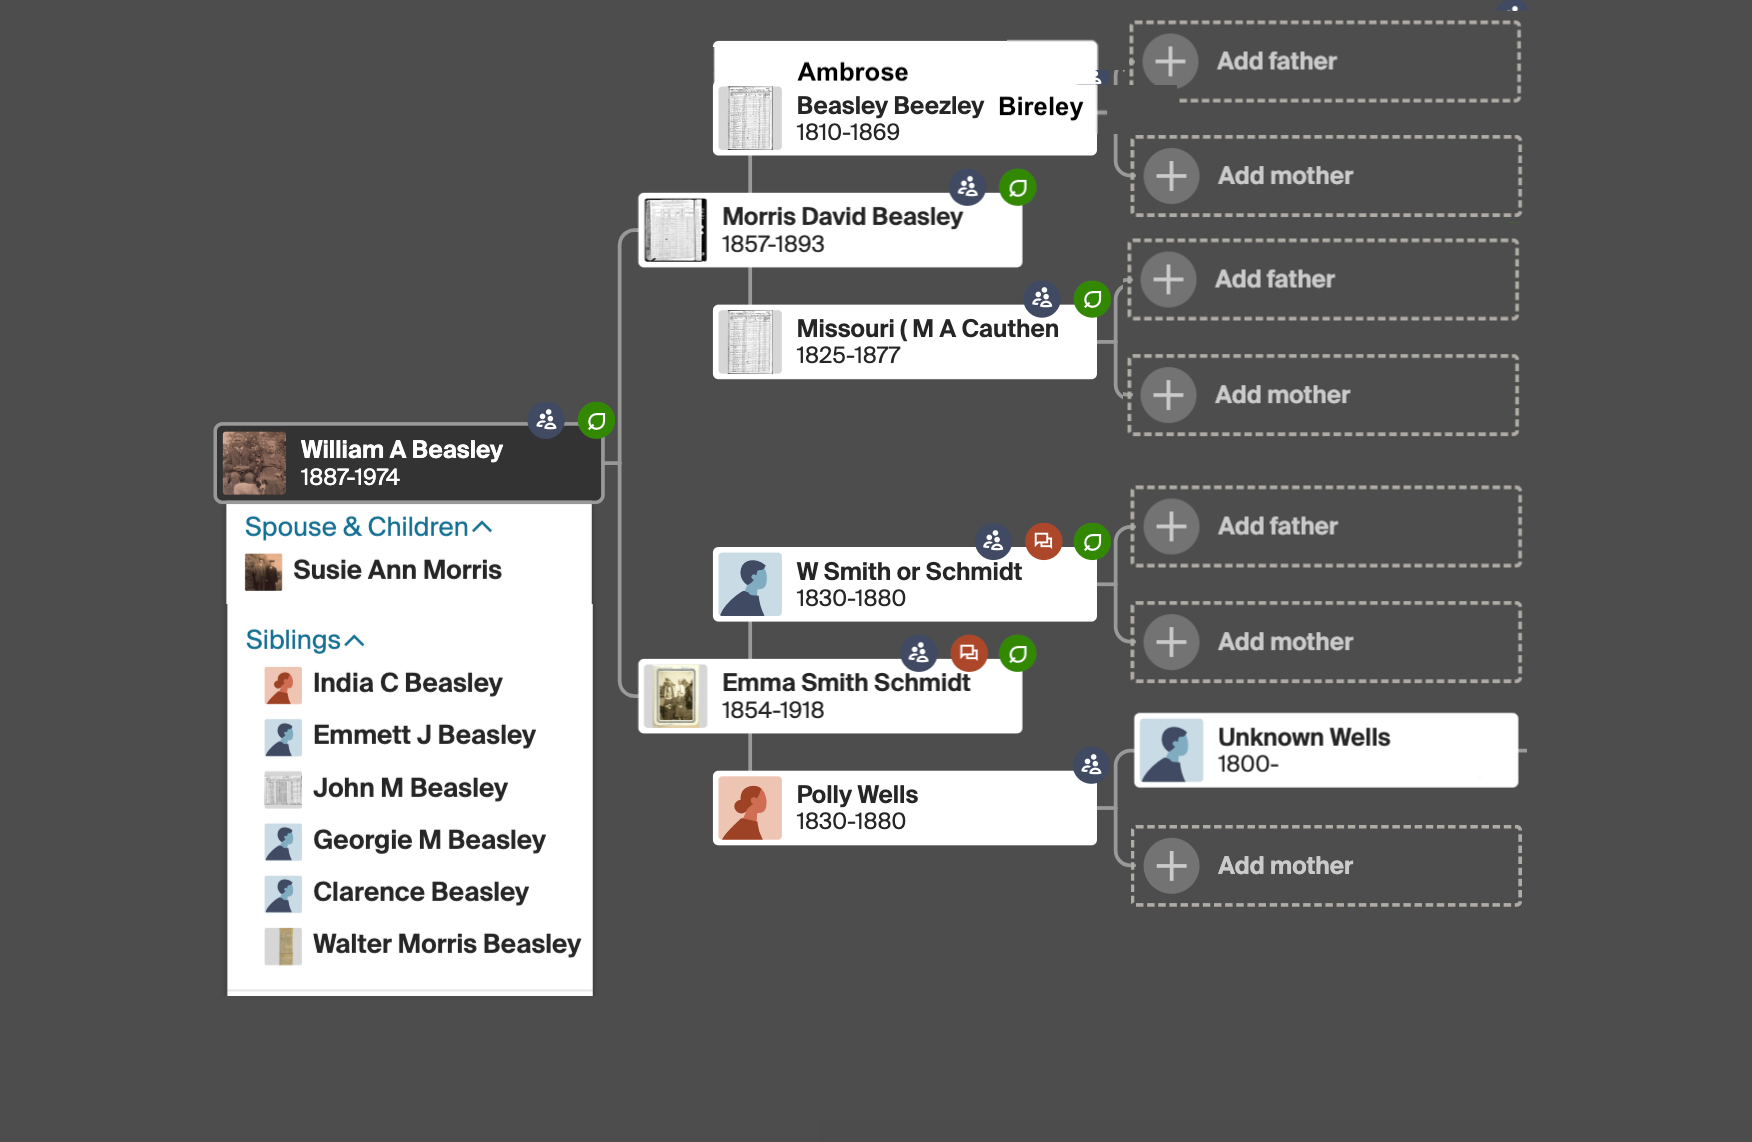Click orange comment icon on Emma Smith Schmidt
Viewport: 1752px width, 1142px height.
click(968, 654)
